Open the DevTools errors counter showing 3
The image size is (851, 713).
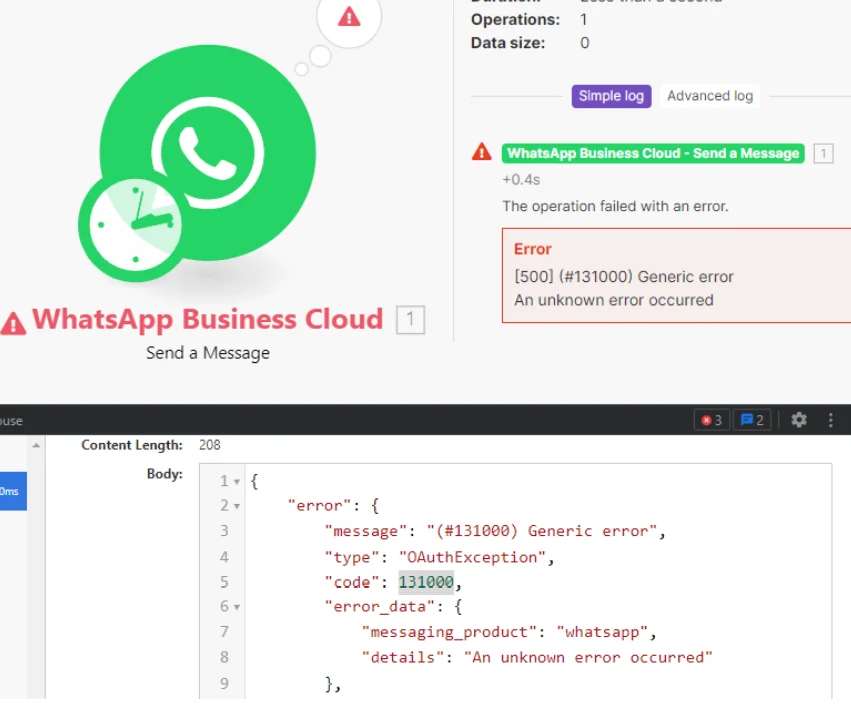pyautogui.click(x=712, y=420)
